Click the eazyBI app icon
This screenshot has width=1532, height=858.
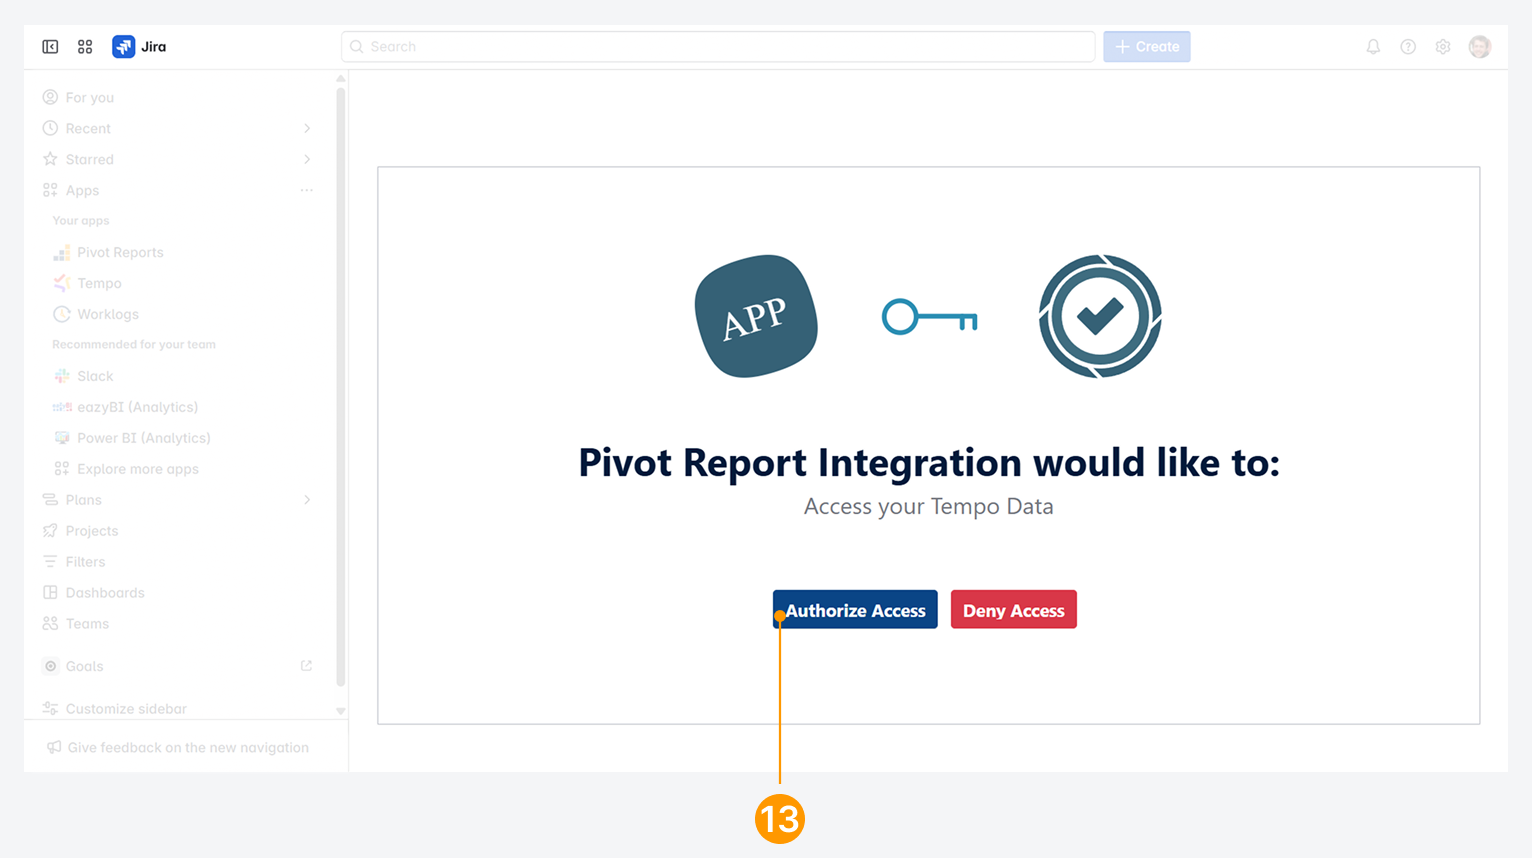click(x=62, y=407)
